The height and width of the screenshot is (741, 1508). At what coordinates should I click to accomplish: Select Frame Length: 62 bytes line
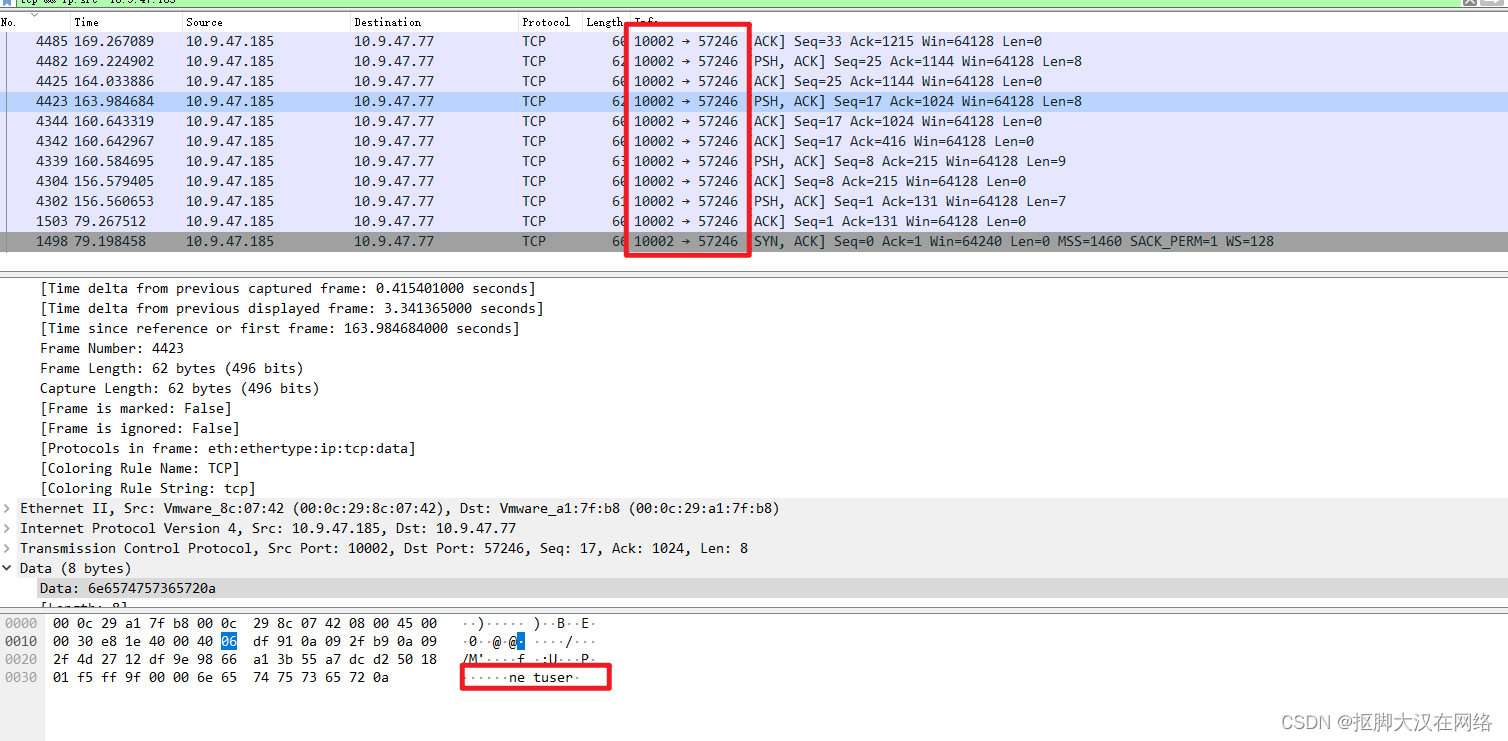(172, 368)
